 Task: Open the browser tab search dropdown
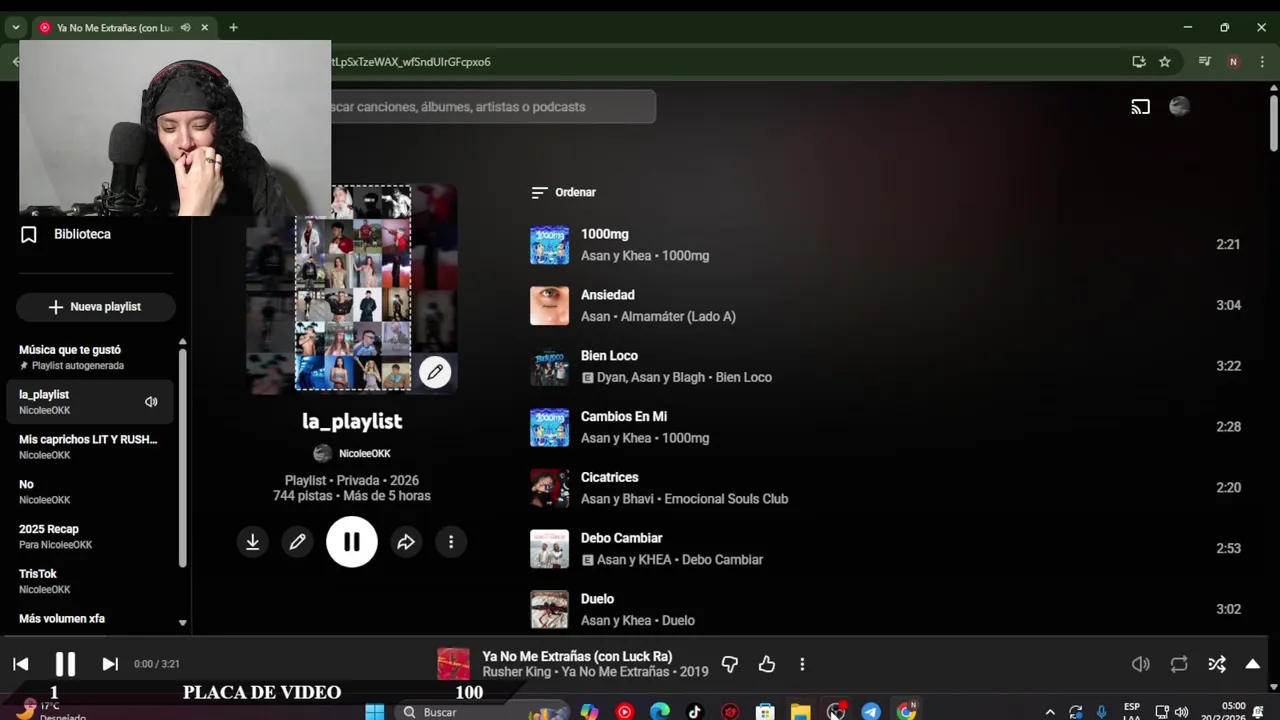(15, 28)
